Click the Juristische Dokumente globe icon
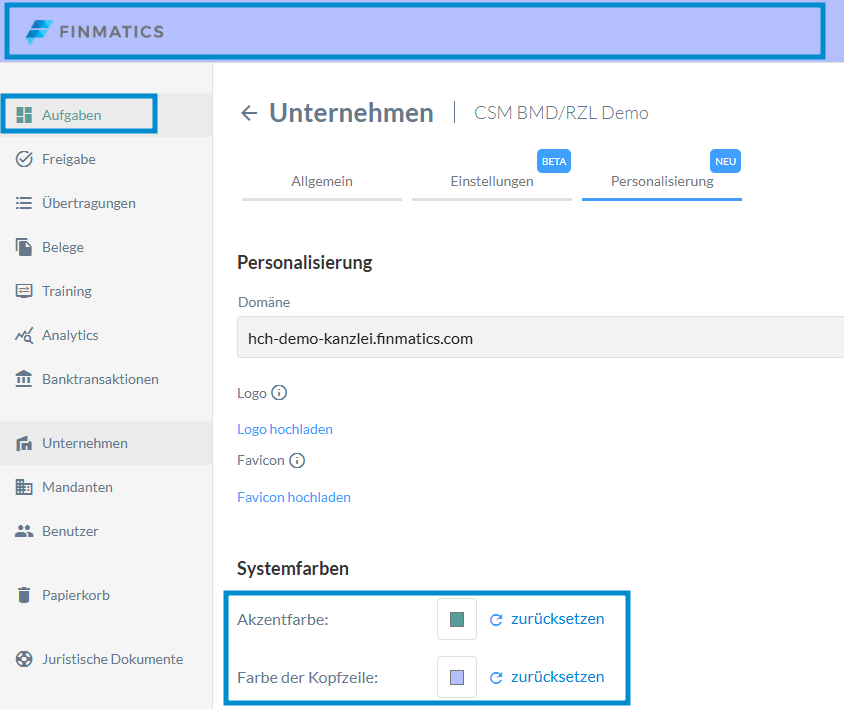 point(25,659)
